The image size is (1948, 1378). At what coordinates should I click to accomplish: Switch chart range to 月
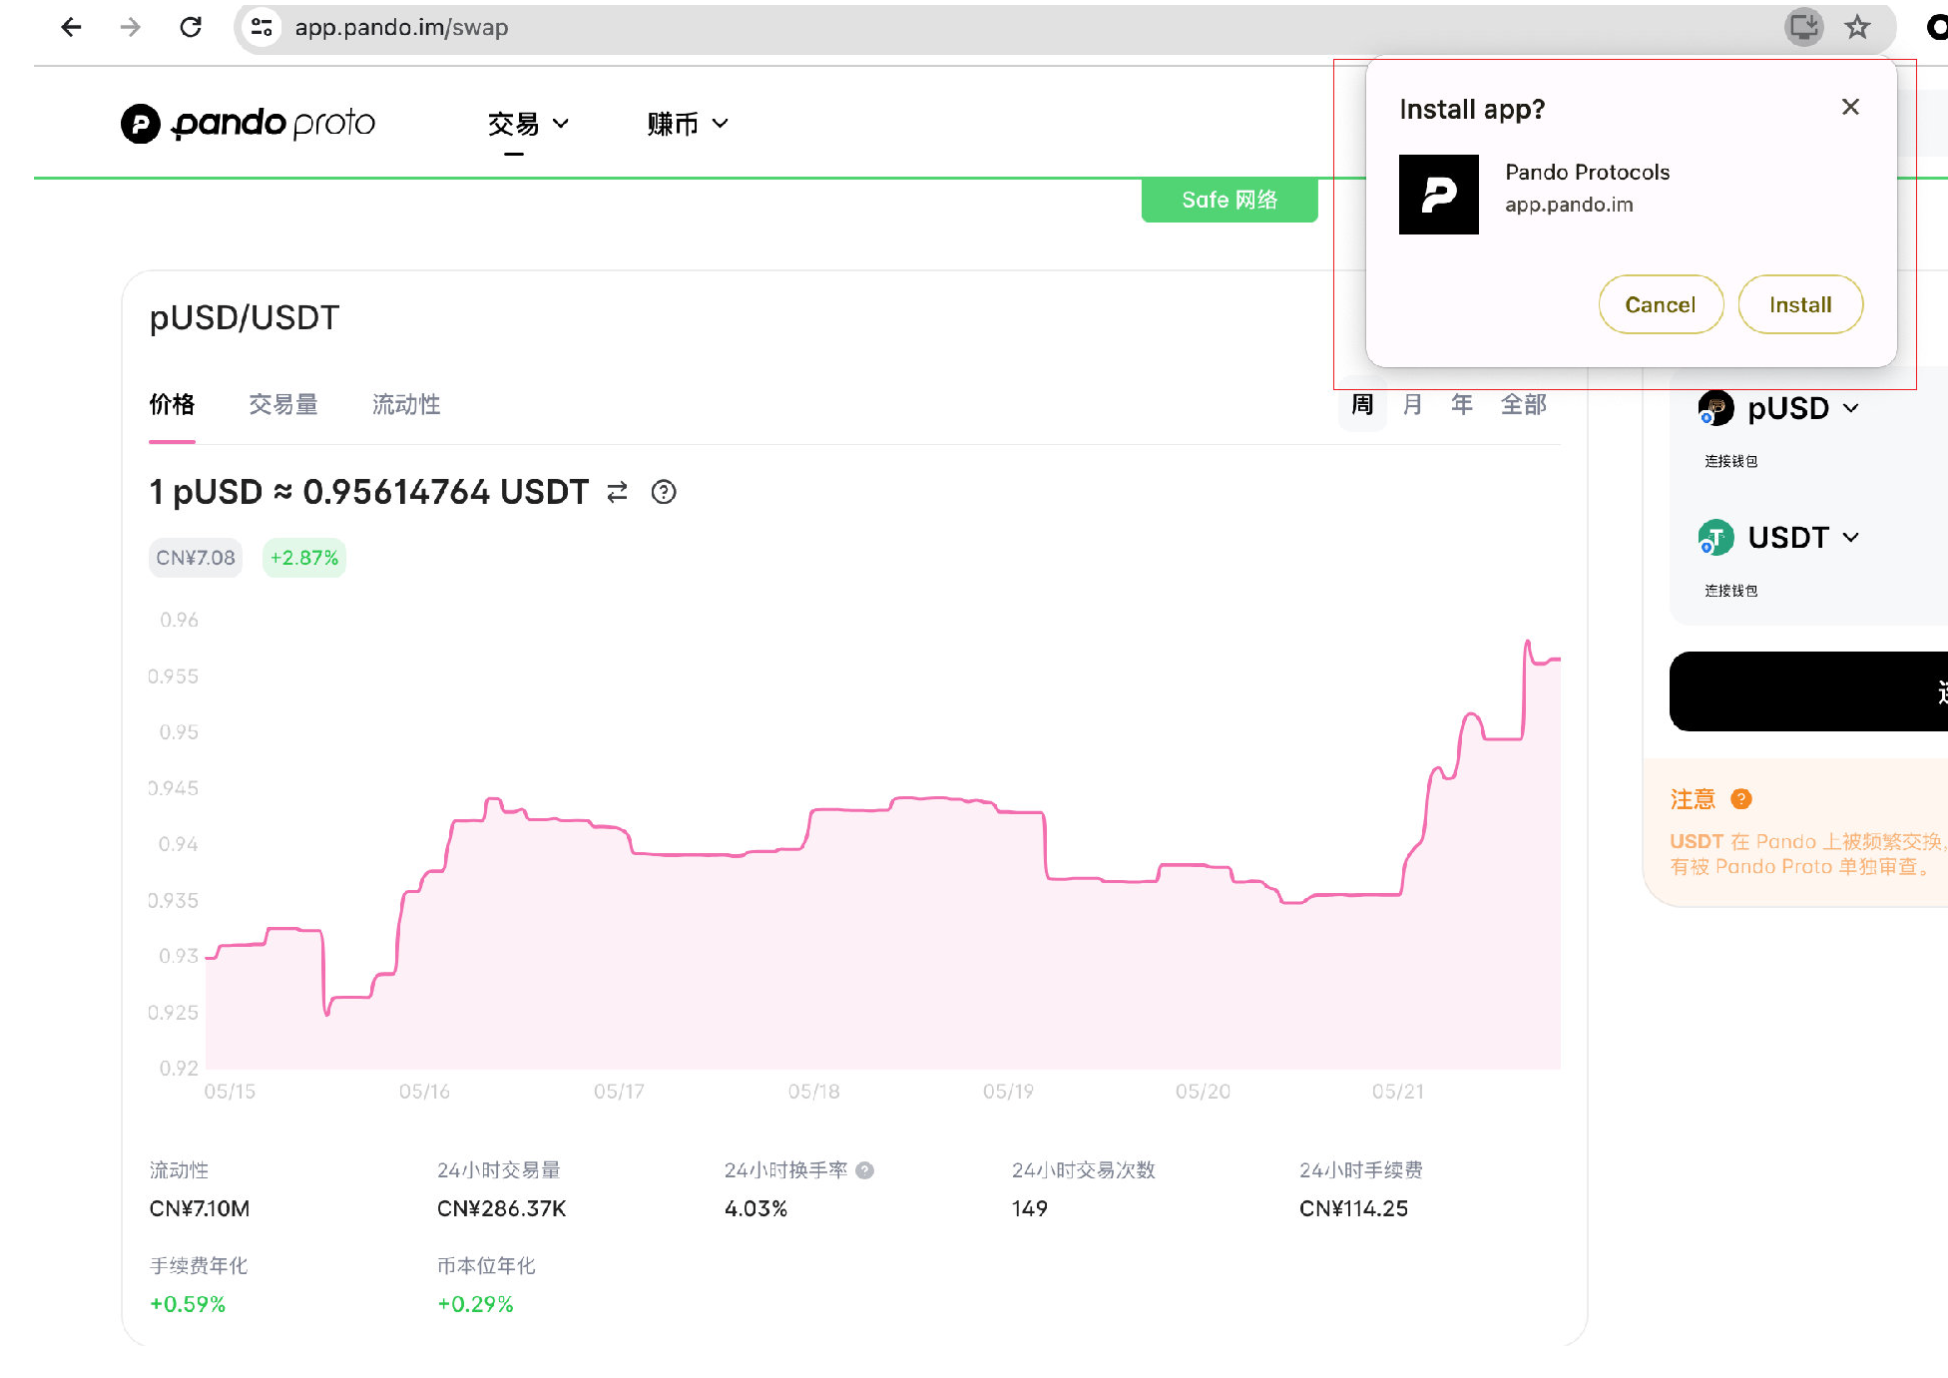1412,405
